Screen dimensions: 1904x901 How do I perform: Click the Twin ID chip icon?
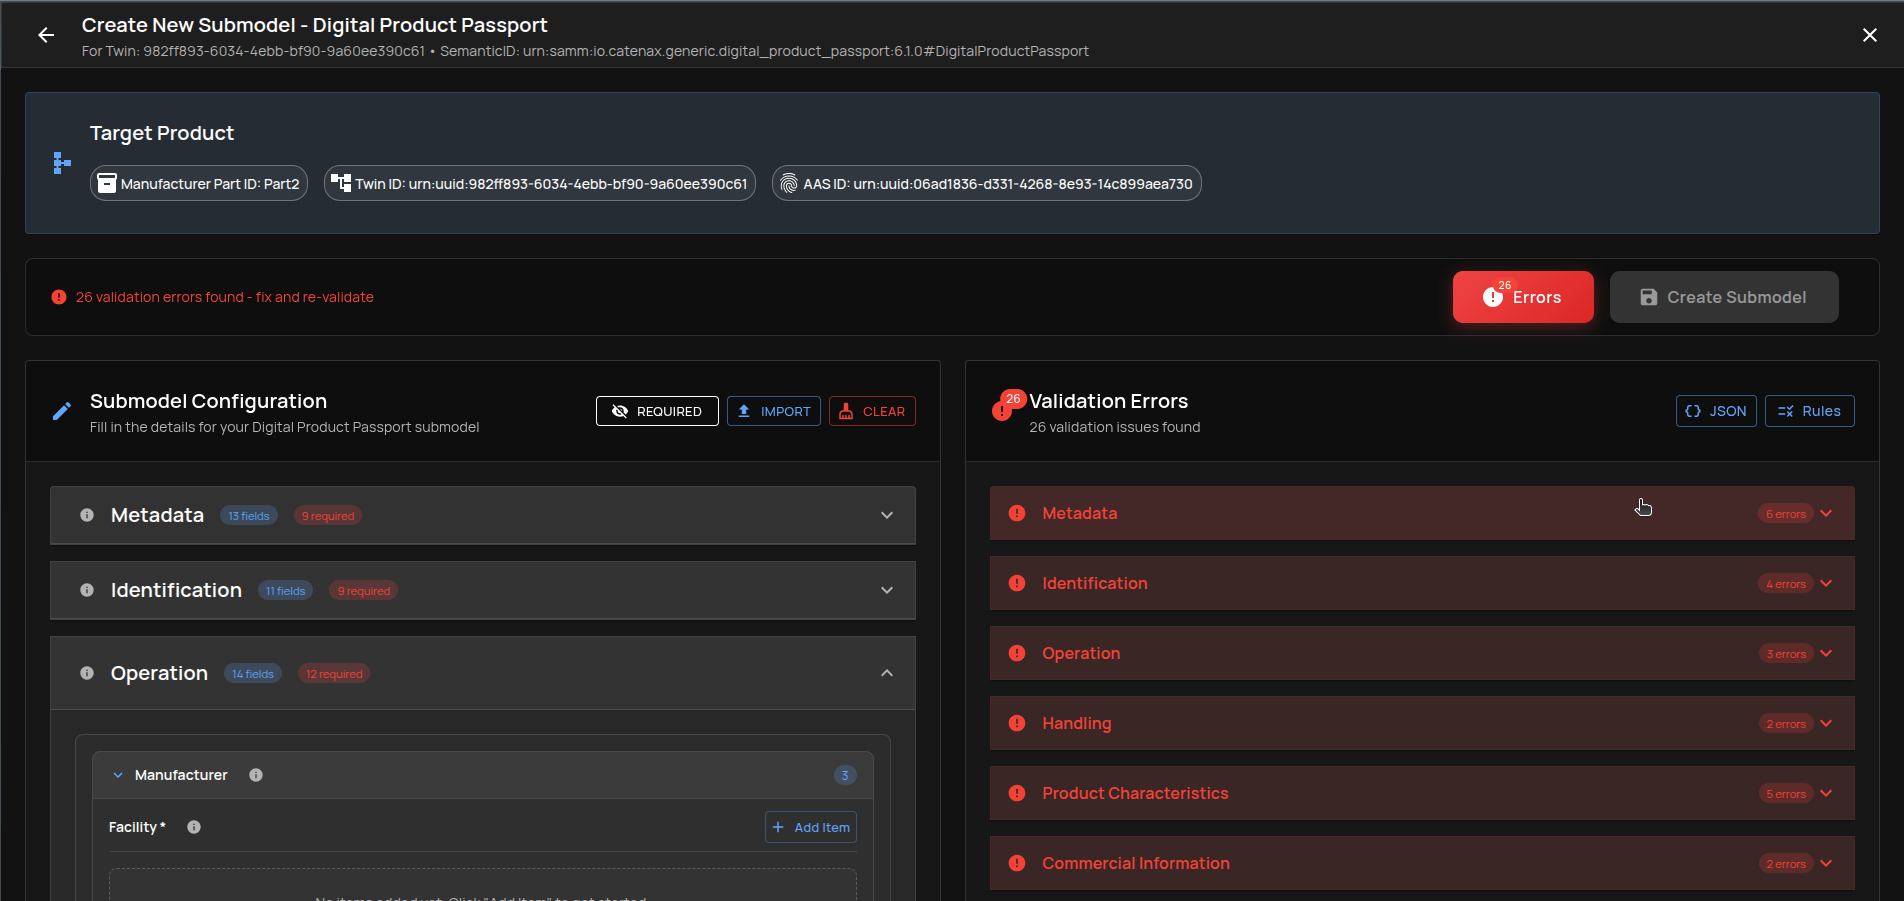(341, 183)
